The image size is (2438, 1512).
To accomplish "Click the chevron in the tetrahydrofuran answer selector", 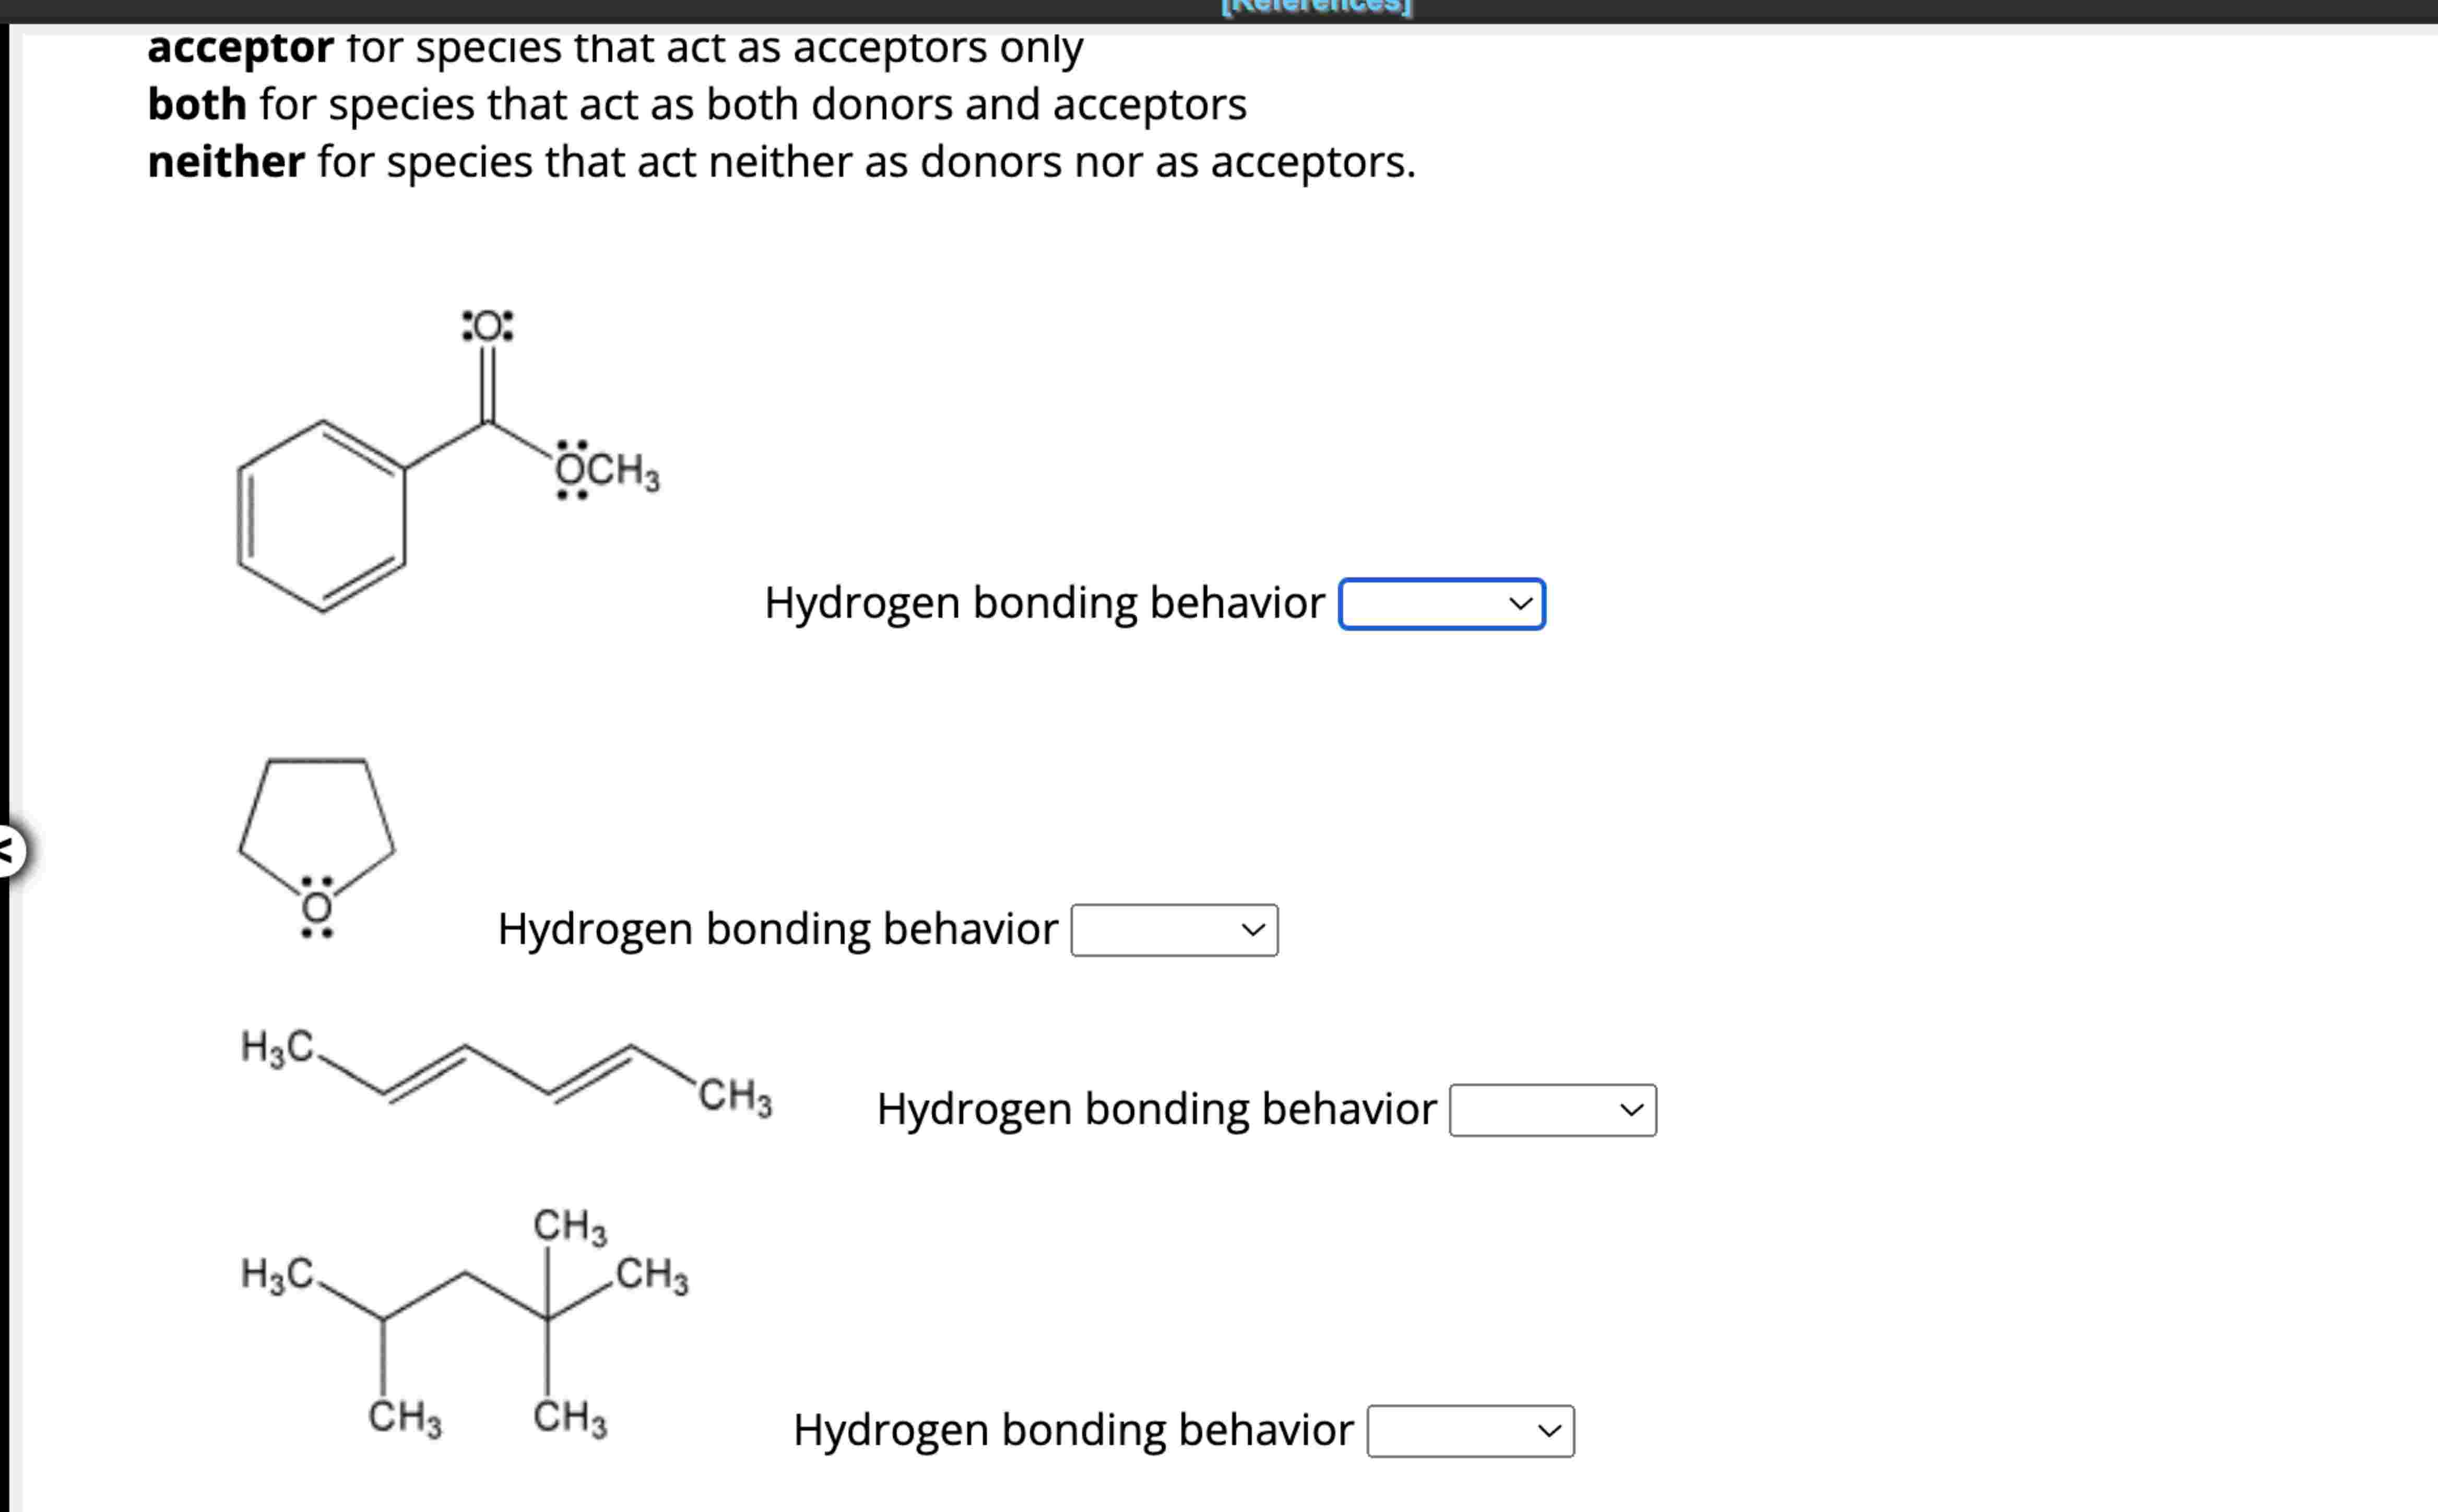I will point(1253,930).
